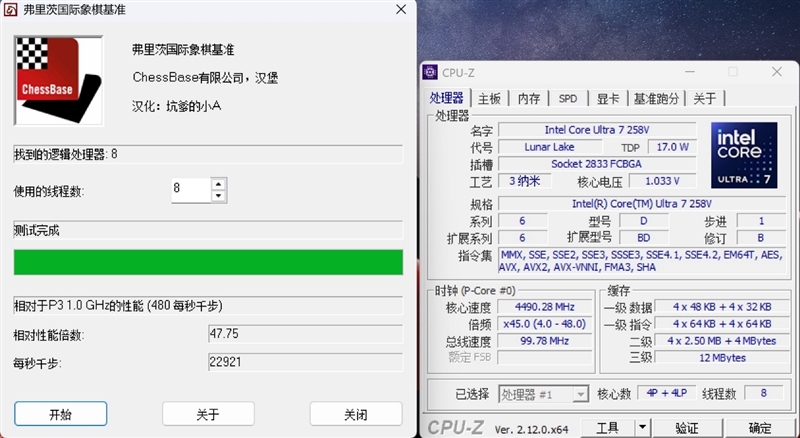Increase thread count with the up arrow
Viewport: 800px width, 438px height.
coord(219,183)
